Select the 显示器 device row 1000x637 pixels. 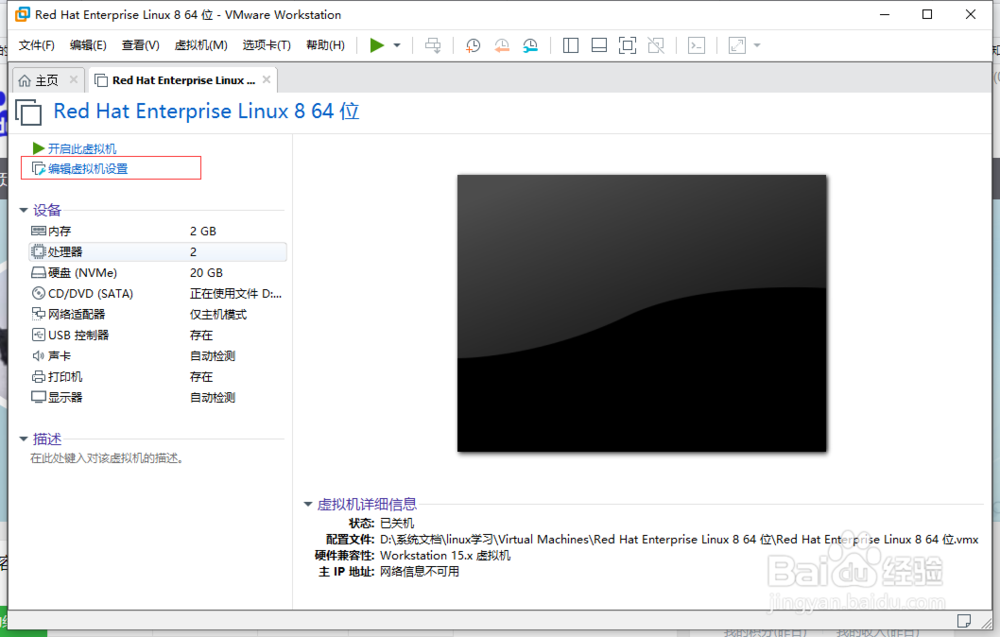pyautogui.click(x=158, y=397)
